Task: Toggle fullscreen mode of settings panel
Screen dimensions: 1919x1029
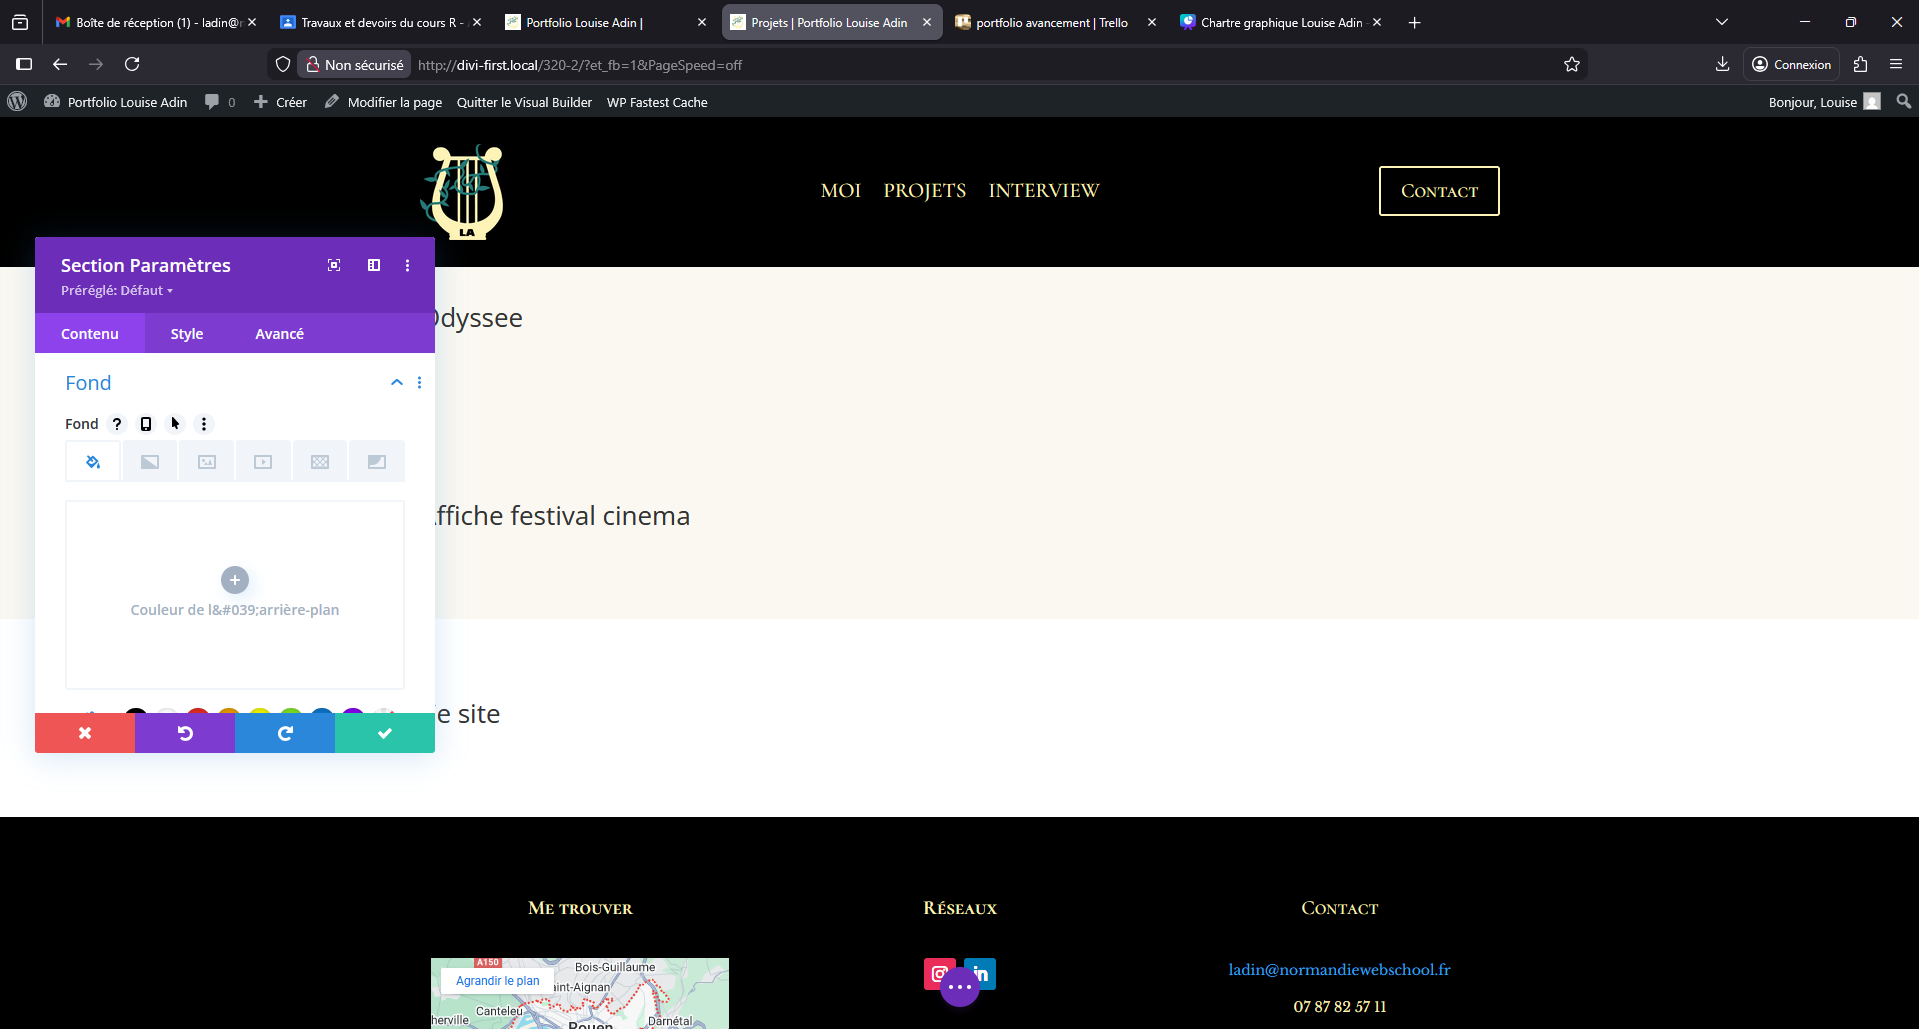Action: point(334,265)
